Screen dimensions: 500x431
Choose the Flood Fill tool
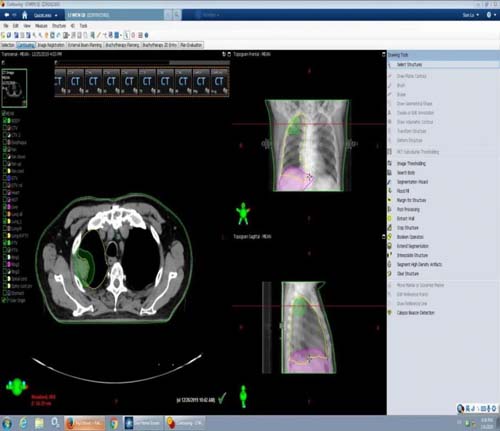(x=403, y=191)
